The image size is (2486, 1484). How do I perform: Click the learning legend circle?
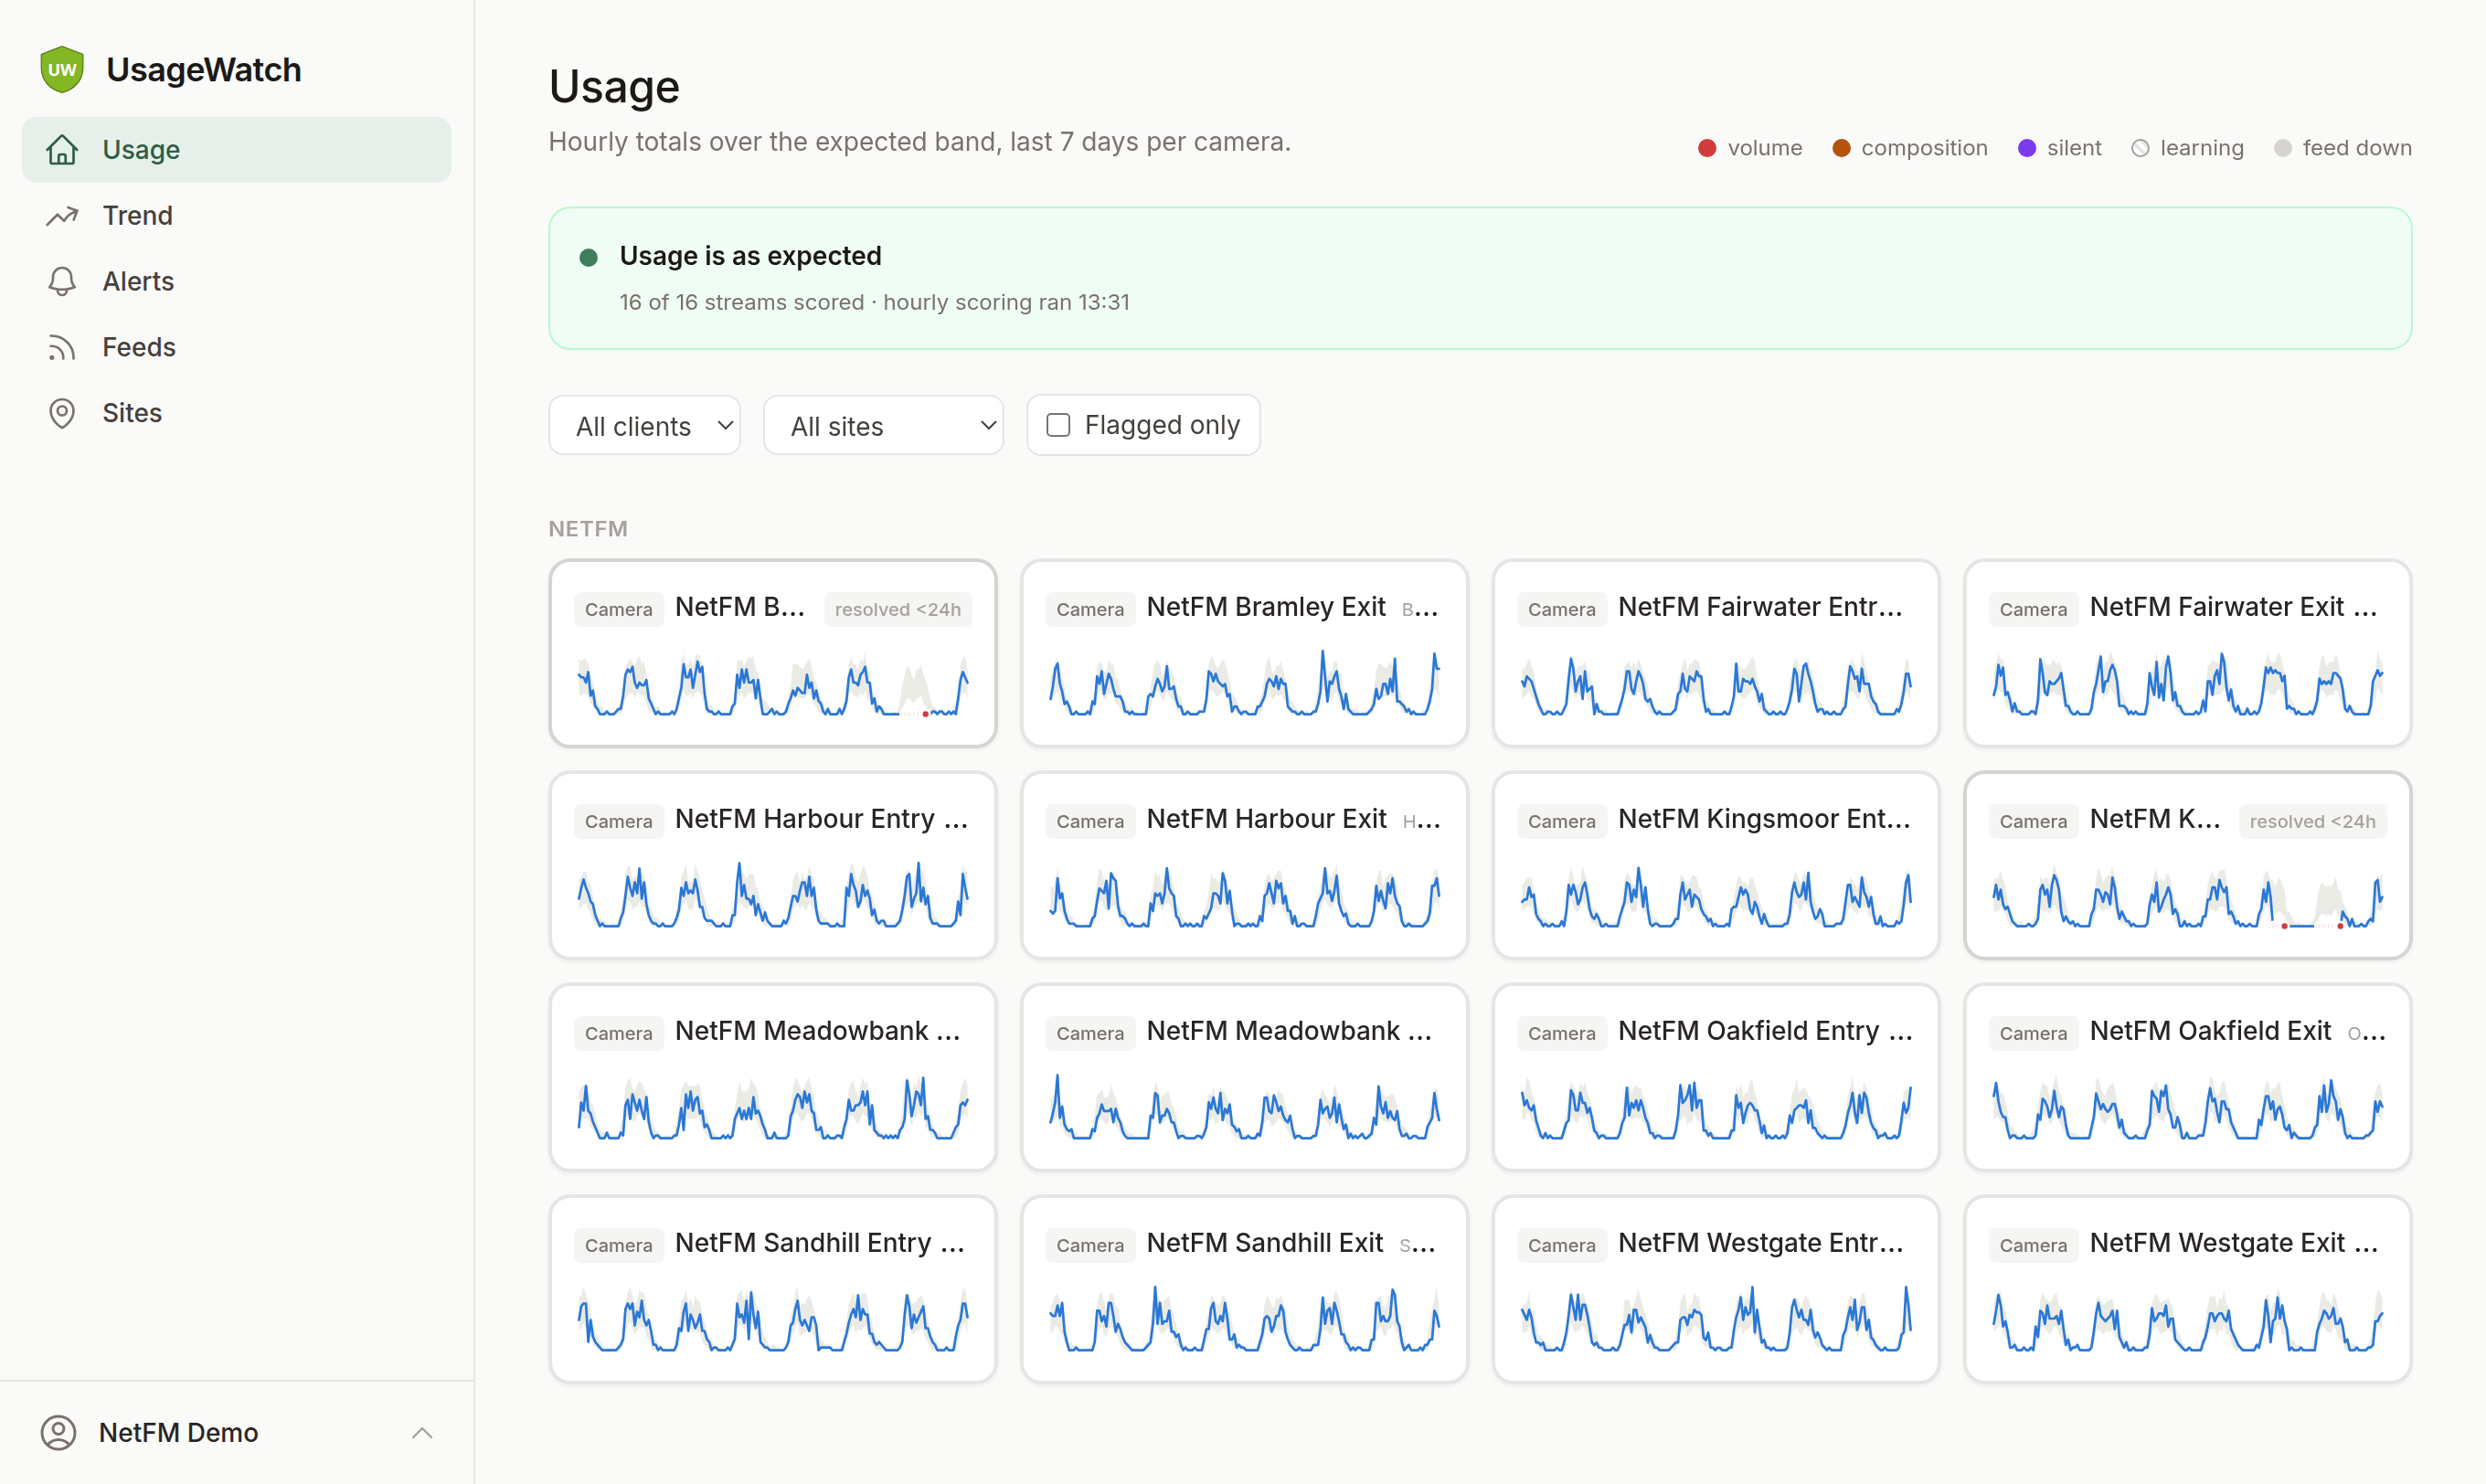(2140, 148)
